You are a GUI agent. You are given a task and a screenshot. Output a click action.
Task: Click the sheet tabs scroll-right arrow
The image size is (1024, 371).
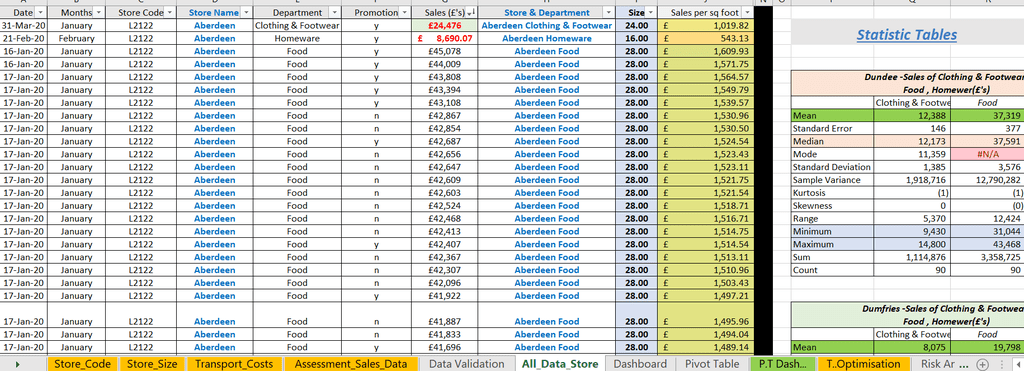(x=18, y=364)
